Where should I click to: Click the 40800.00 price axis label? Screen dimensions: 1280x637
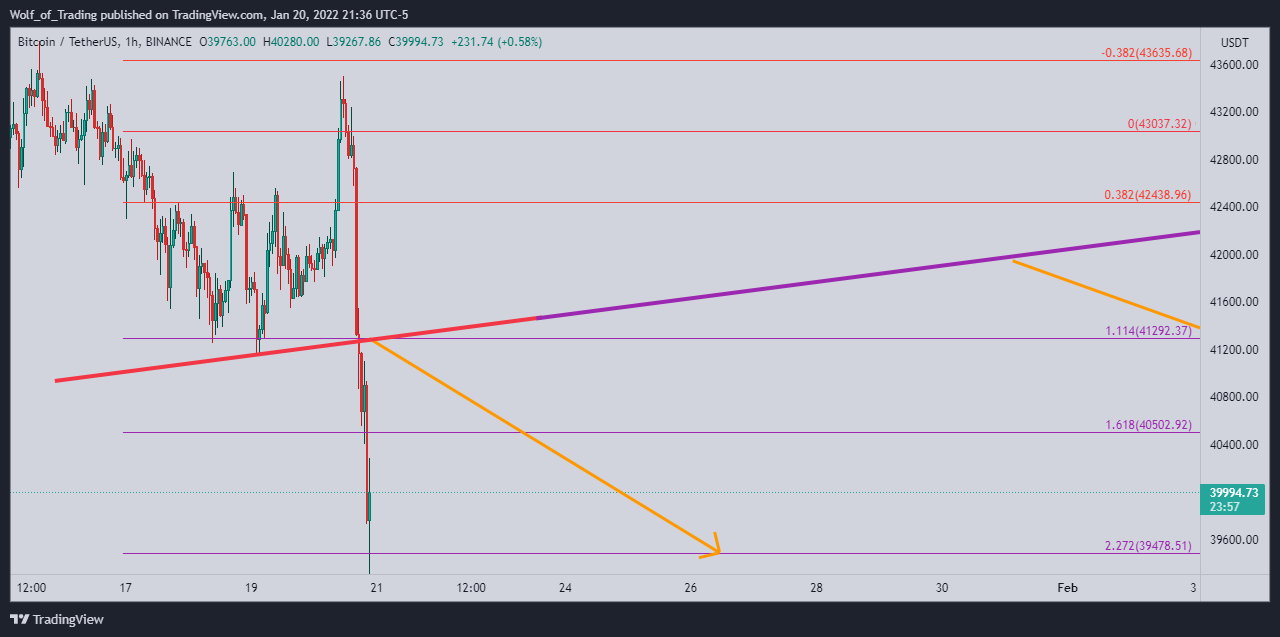pos(1233,397)
